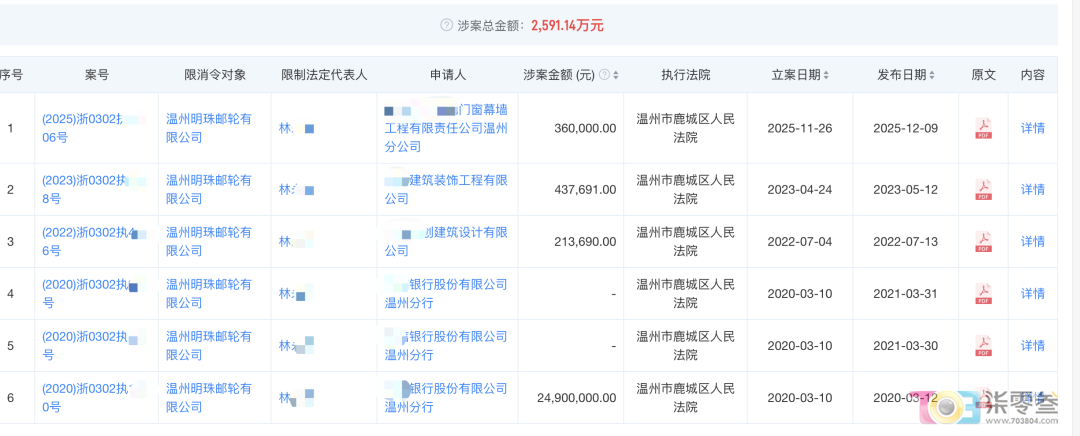Select amount cell 360,000.00
This screenshot has height=436, width=1080.
click(x=585, y=128)
